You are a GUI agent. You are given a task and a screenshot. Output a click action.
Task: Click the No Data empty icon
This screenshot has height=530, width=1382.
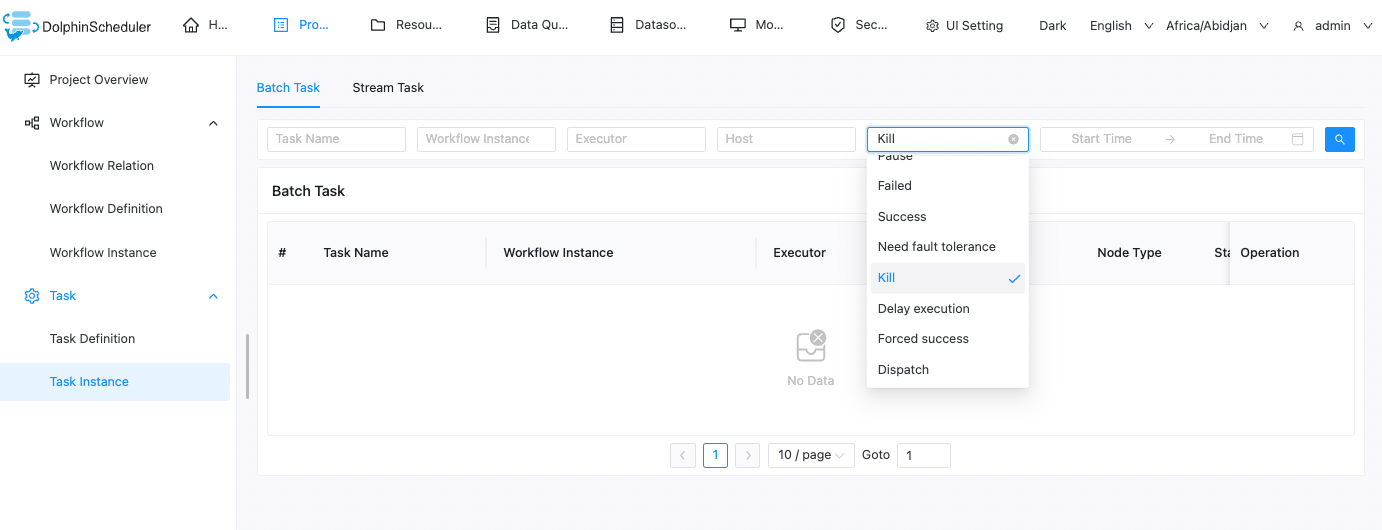click(x=811, y=346)
